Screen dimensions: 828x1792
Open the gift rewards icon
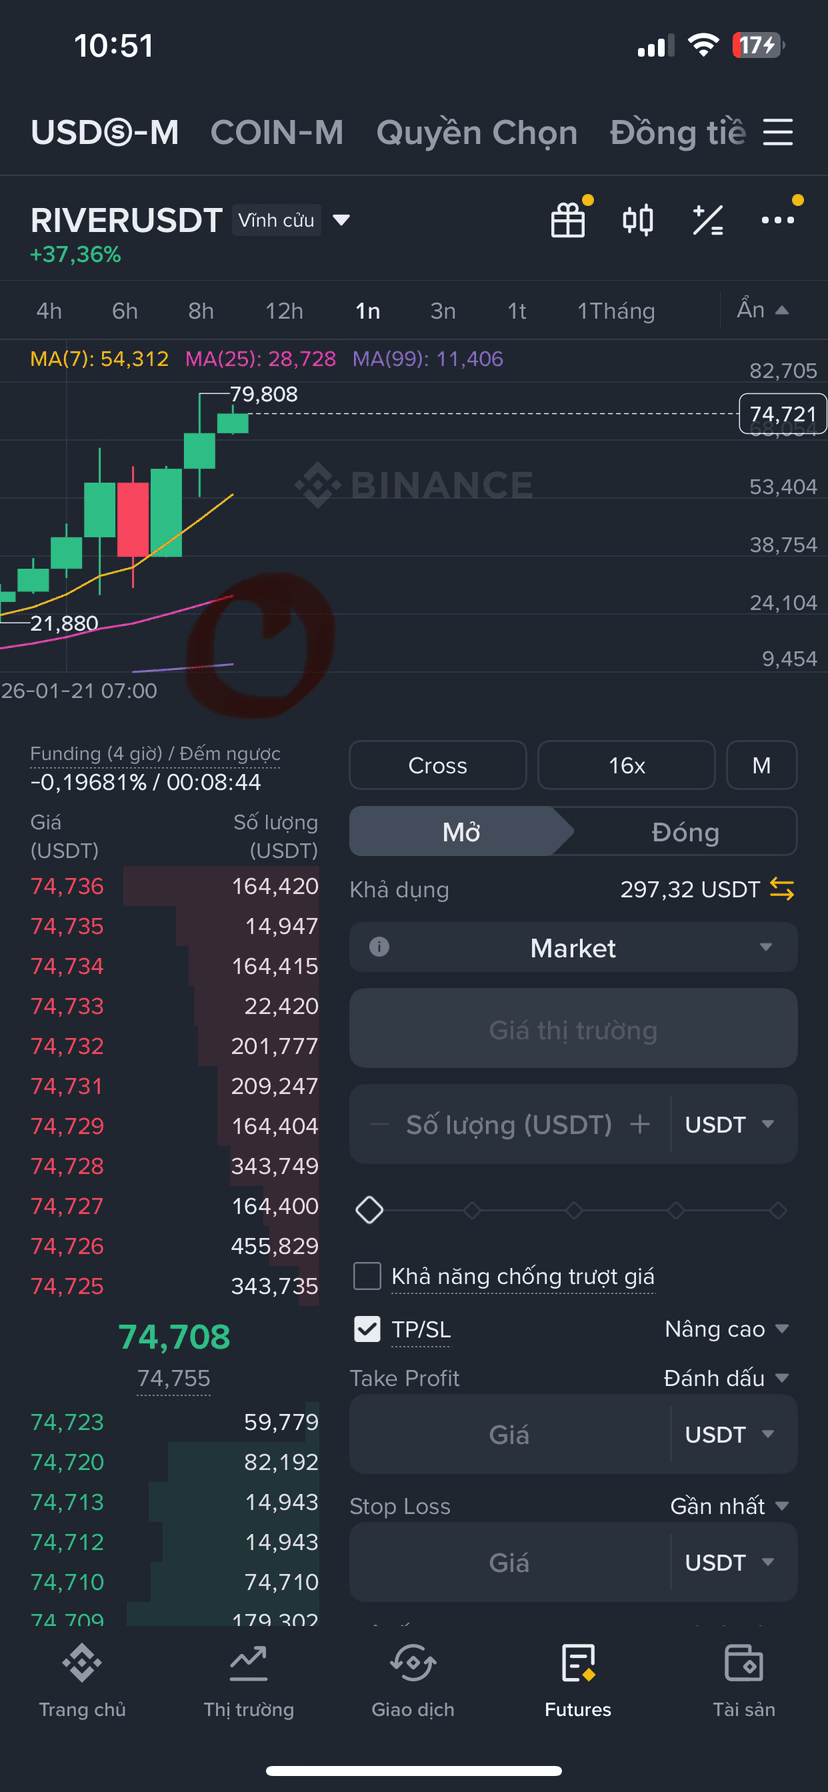(568, 220)
